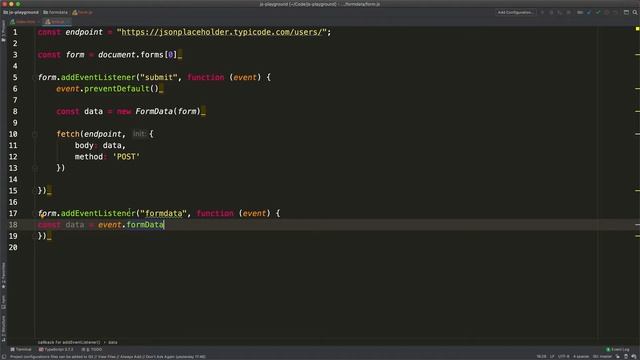
Task: Click line number 20 in the gutter
Action: coord(13,247)
